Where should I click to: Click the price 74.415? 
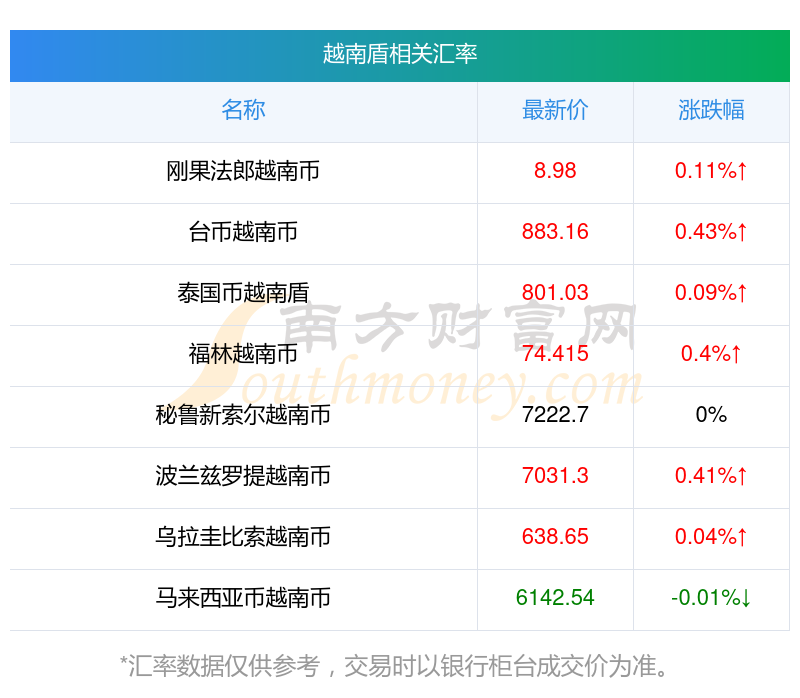pyautogui.click(x=555, y=354)
